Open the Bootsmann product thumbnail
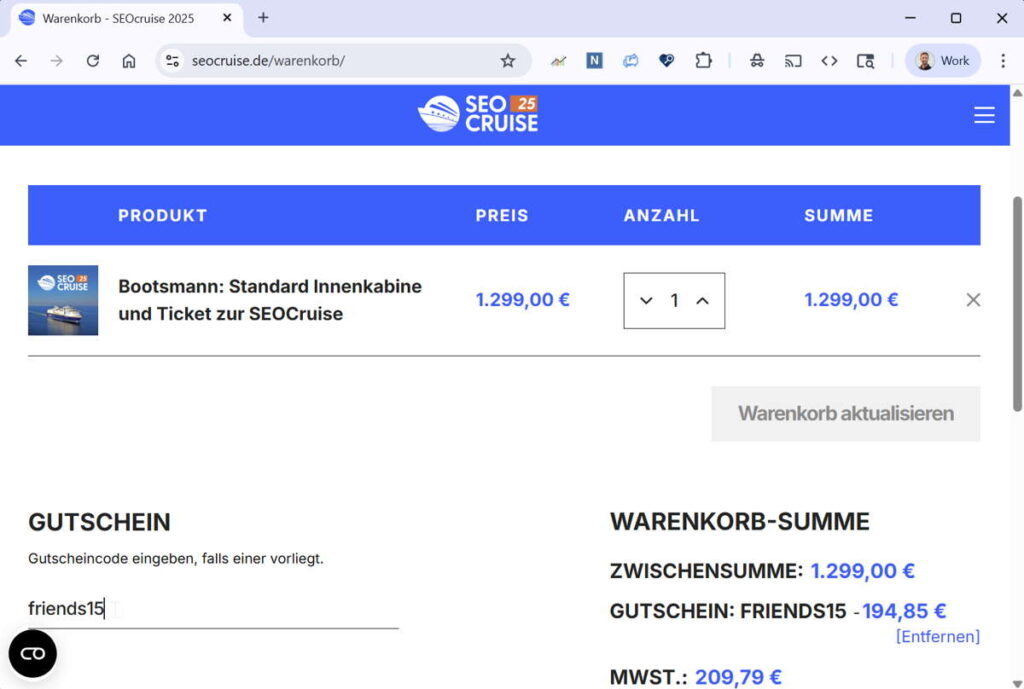Screen dimensions: 1024x689 tap(63, 300)
